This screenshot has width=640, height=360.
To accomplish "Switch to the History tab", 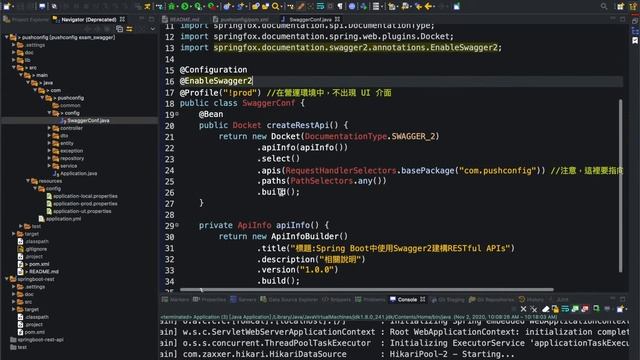I will pos(531,299).
